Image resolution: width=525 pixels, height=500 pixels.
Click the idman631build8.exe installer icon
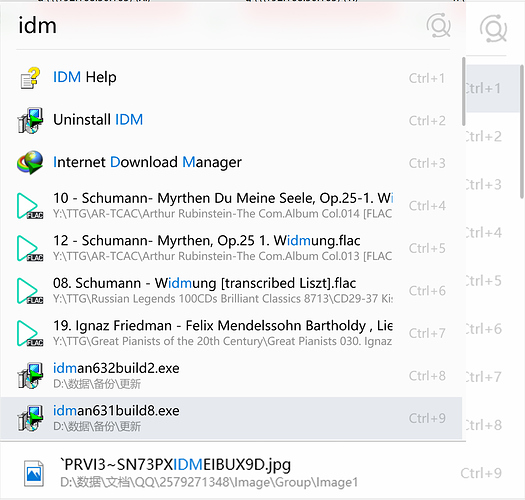point(30,418)
